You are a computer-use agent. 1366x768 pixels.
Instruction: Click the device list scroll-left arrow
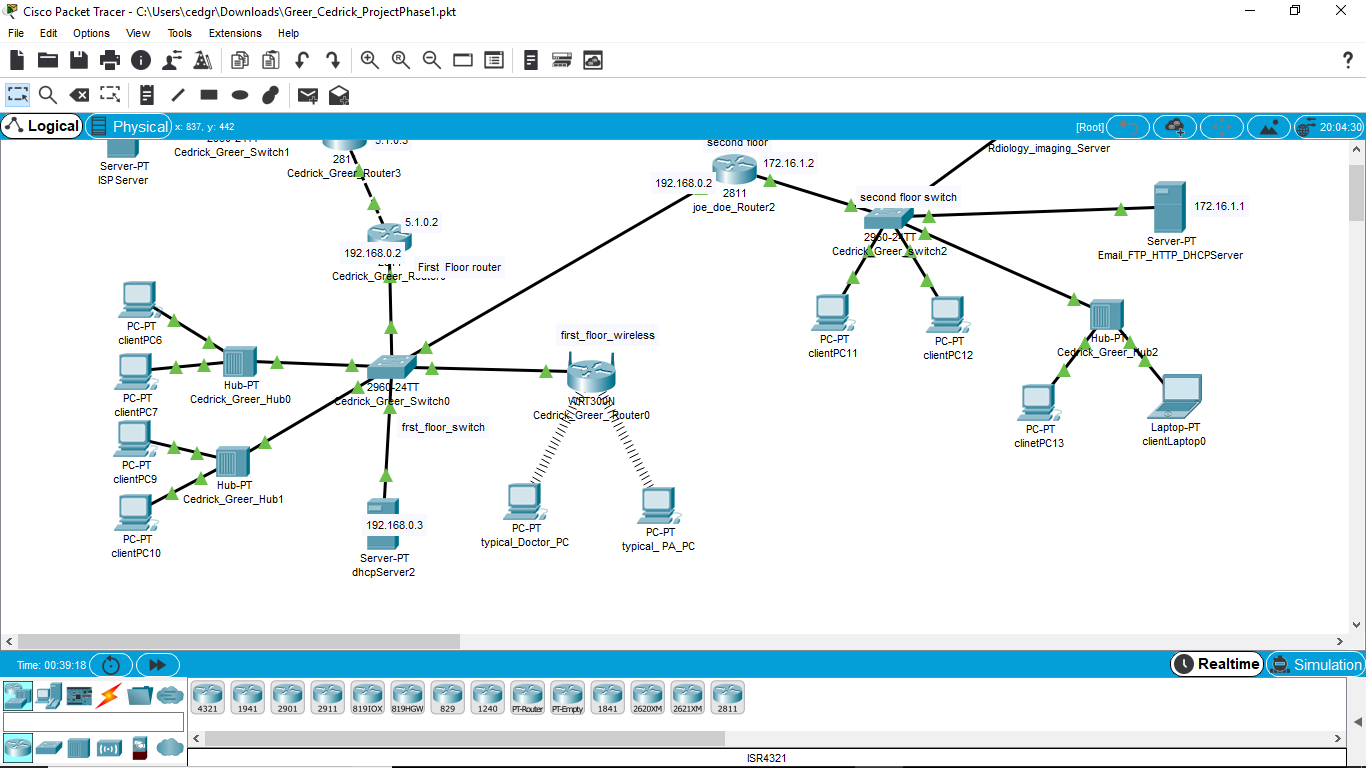196,738
